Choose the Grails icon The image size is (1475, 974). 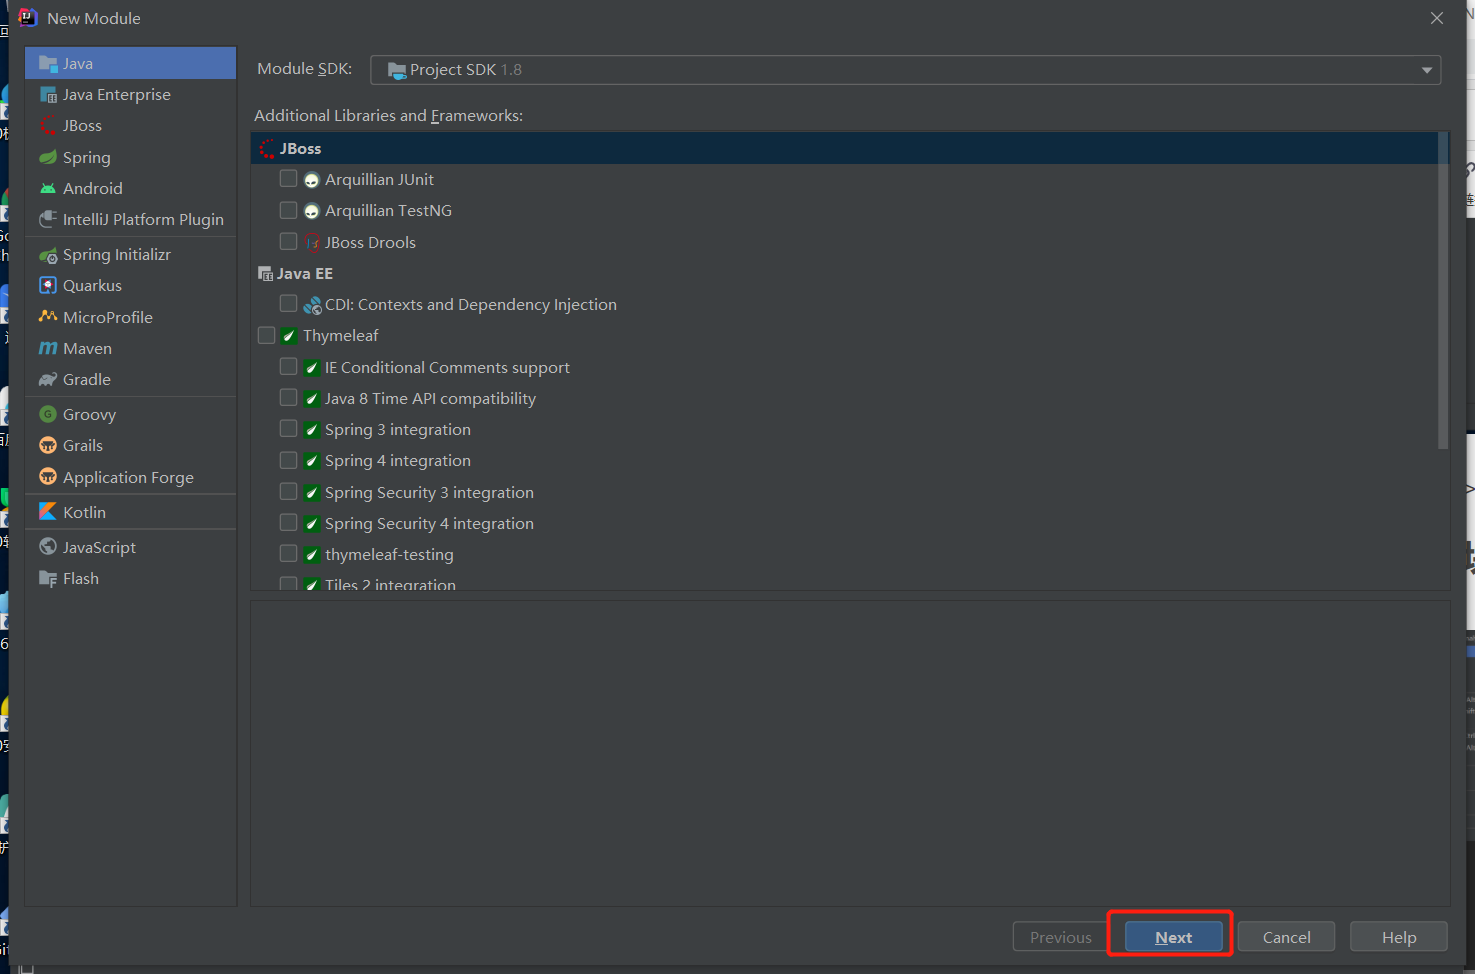pos(48,445)
